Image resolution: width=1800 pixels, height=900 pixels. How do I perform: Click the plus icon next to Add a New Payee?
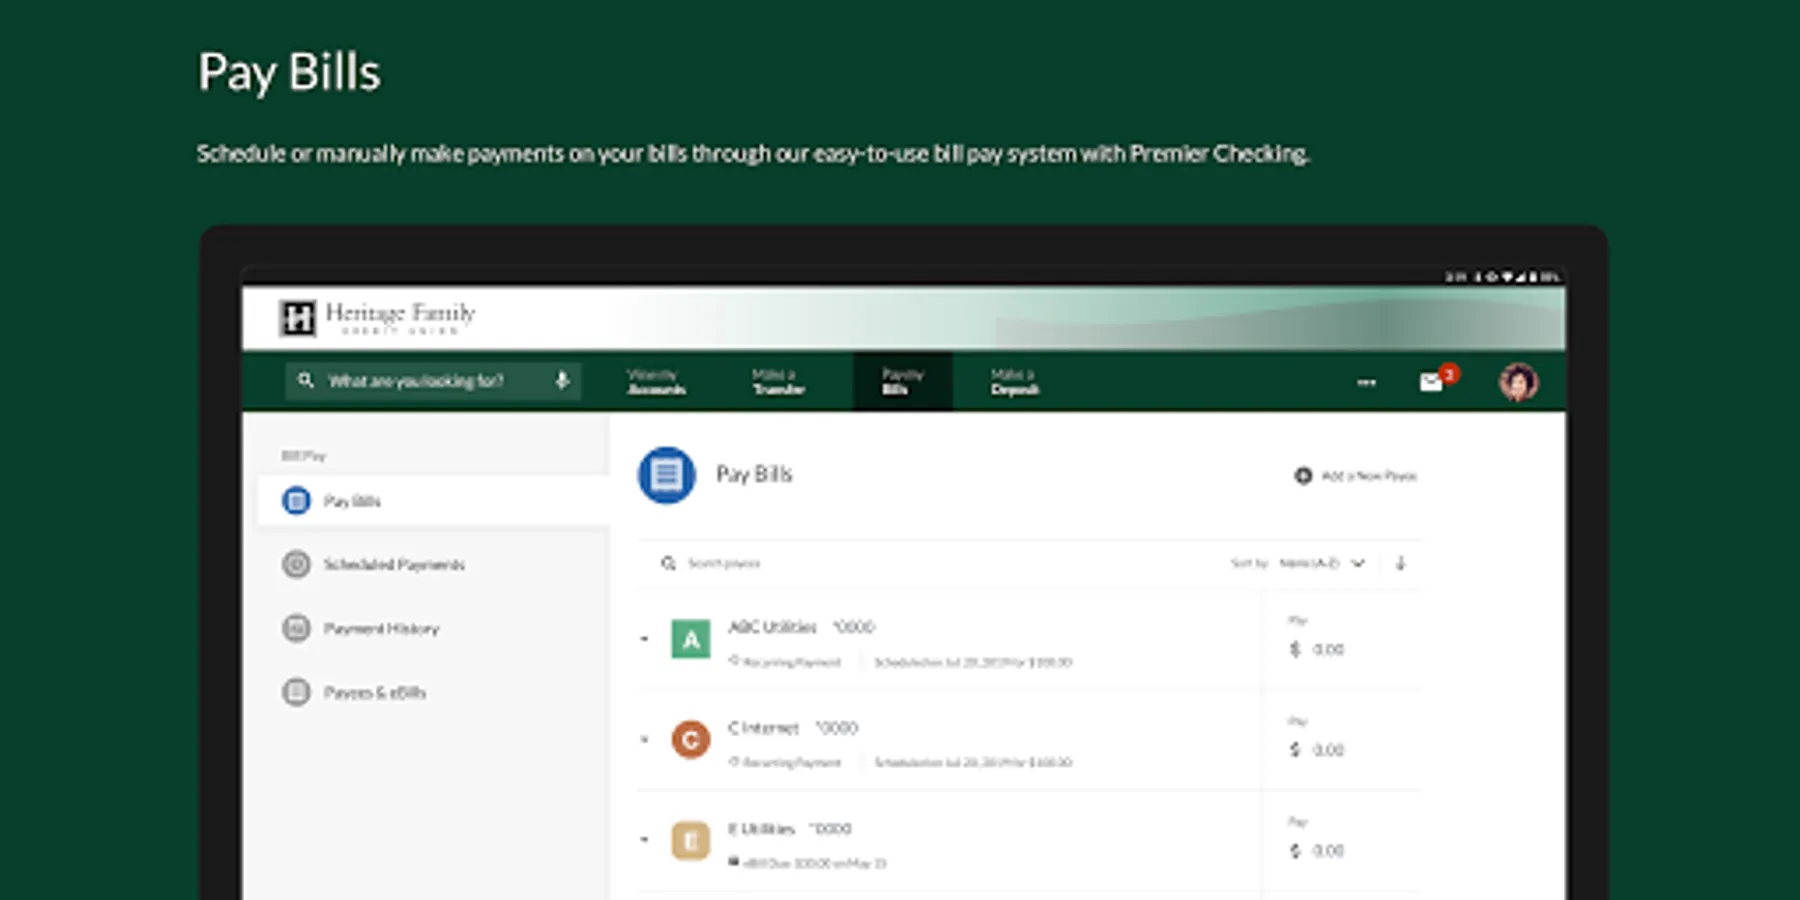click(x=1303, y=476)
